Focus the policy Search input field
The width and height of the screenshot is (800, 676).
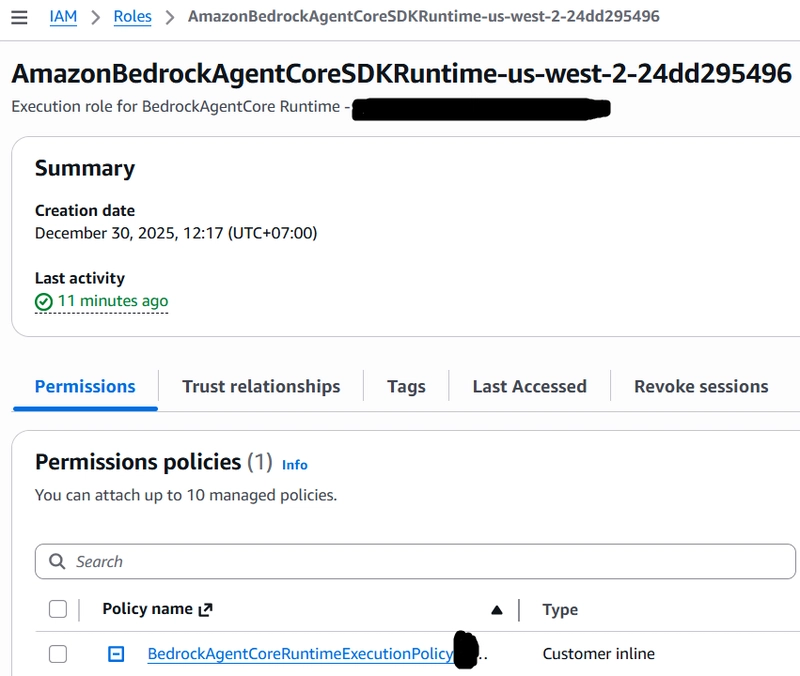[x=420, y=562]
